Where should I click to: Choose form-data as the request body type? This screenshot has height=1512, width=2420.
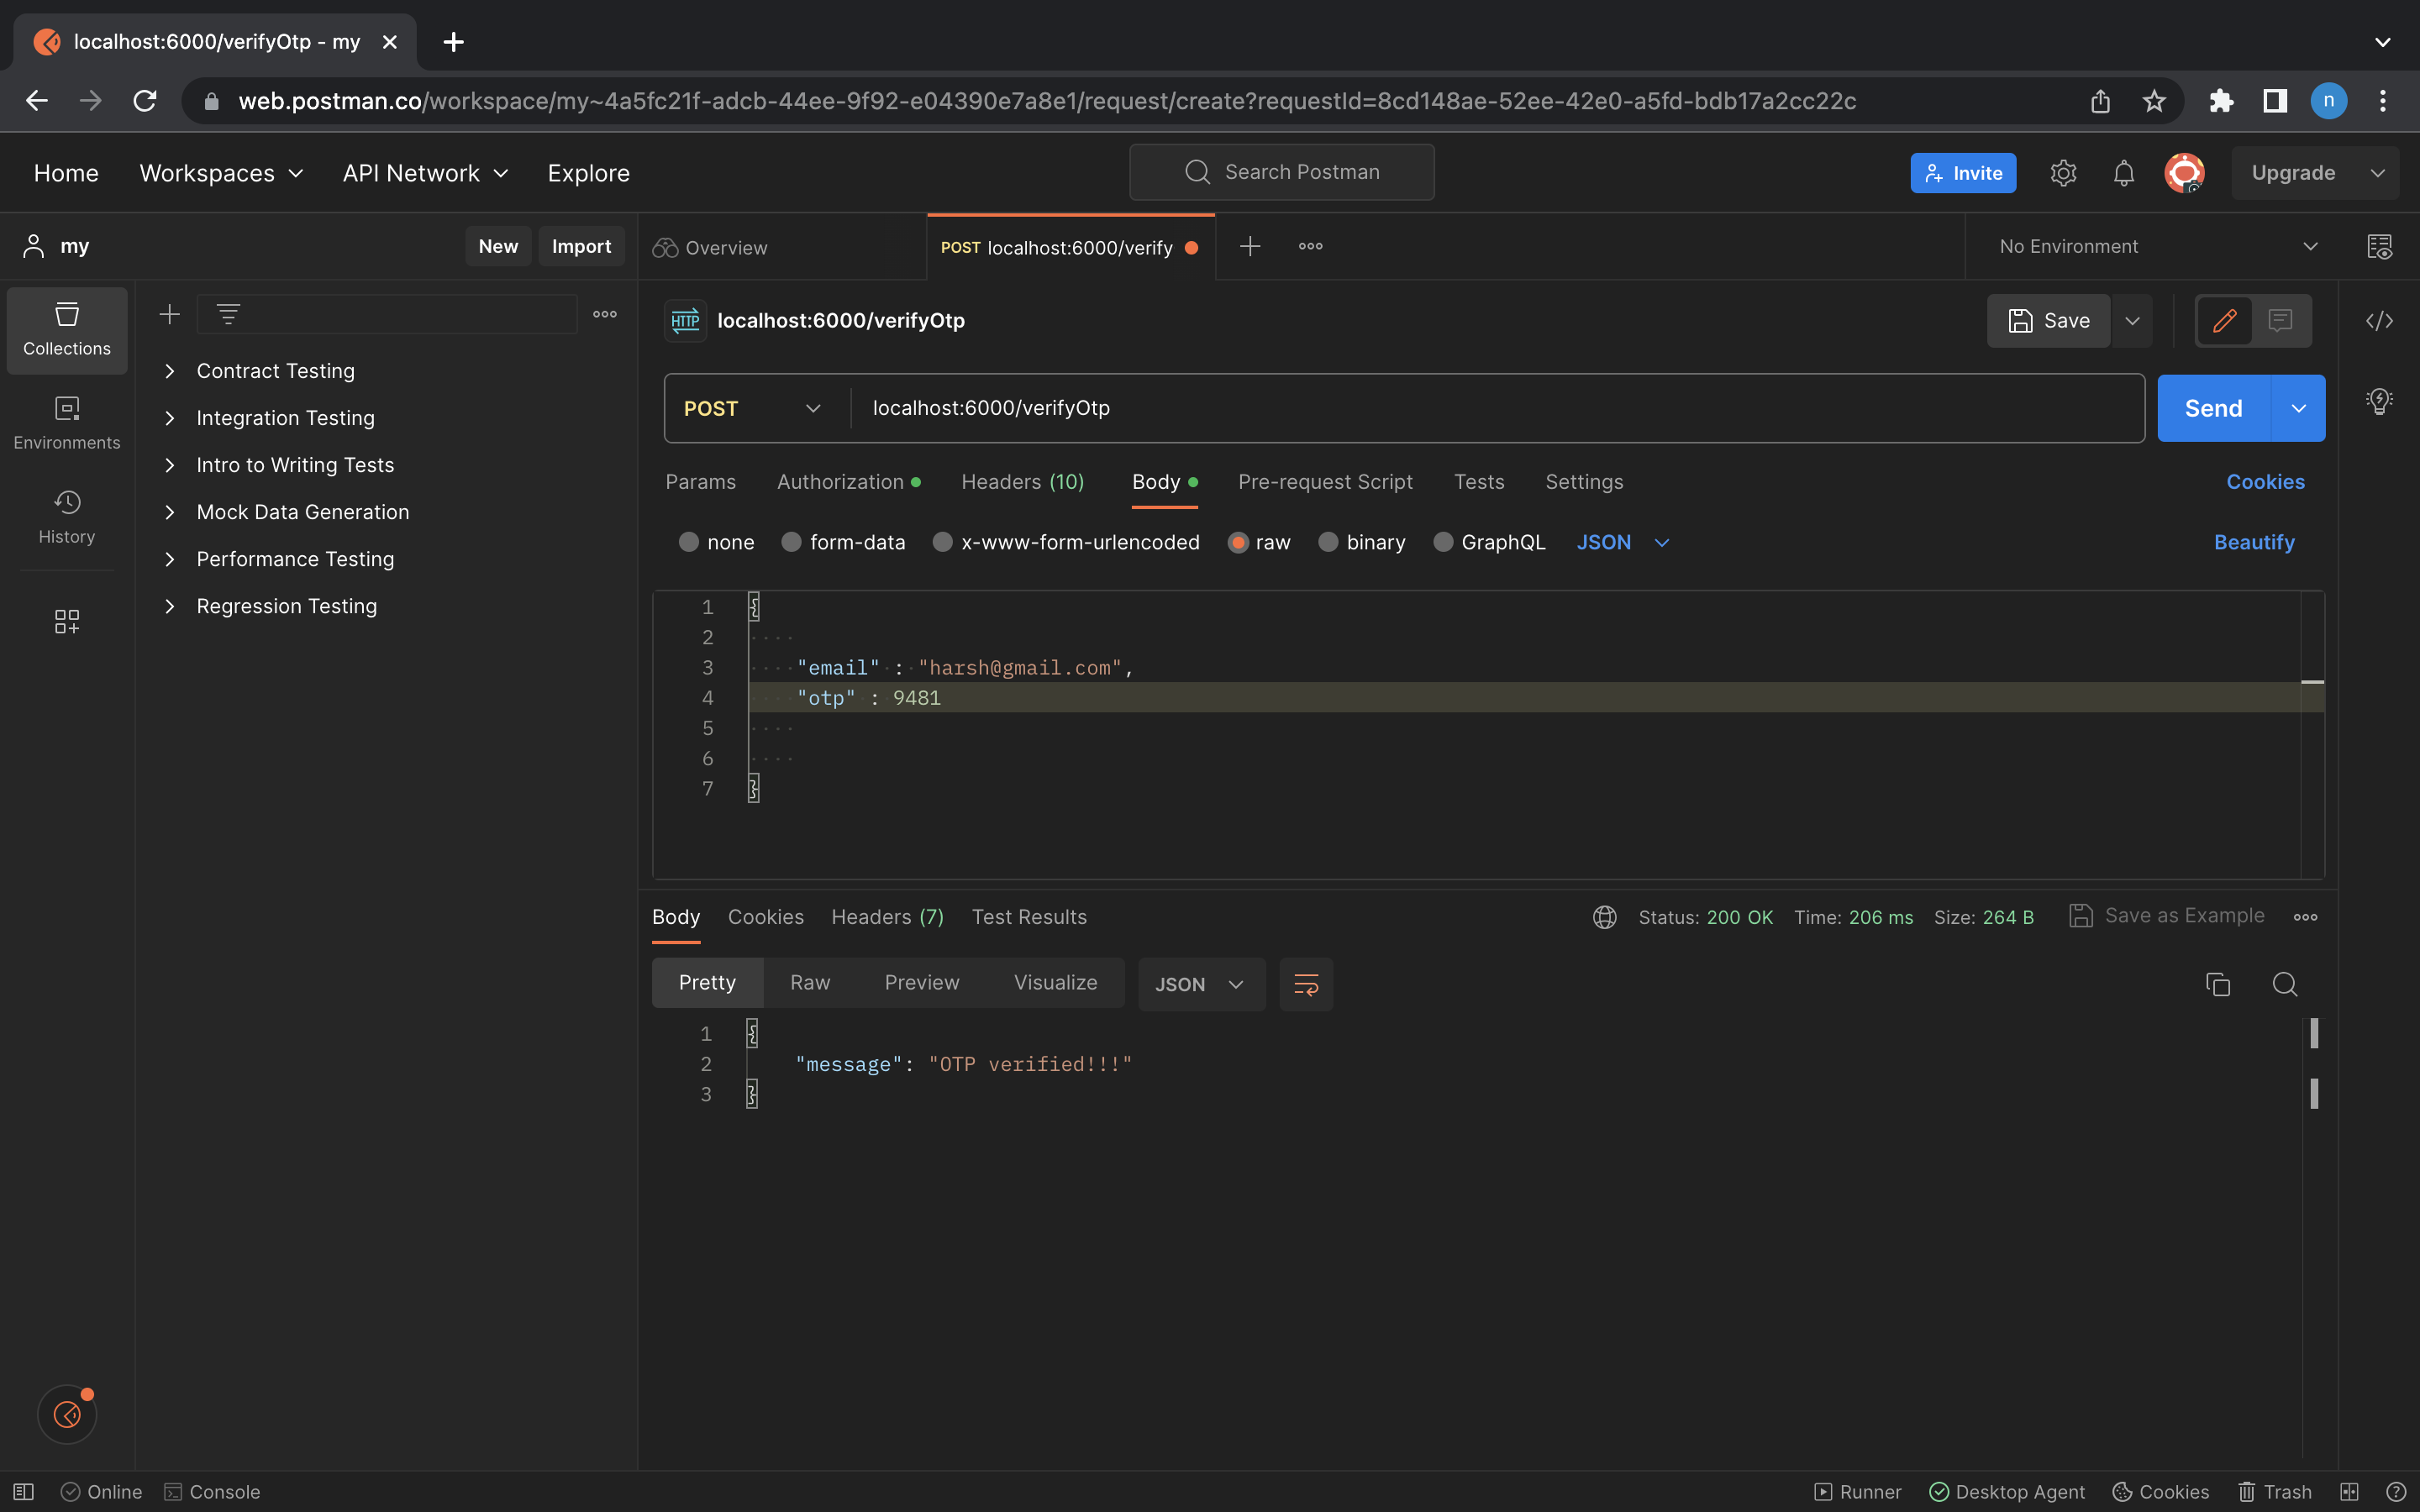tap(791, 542)
